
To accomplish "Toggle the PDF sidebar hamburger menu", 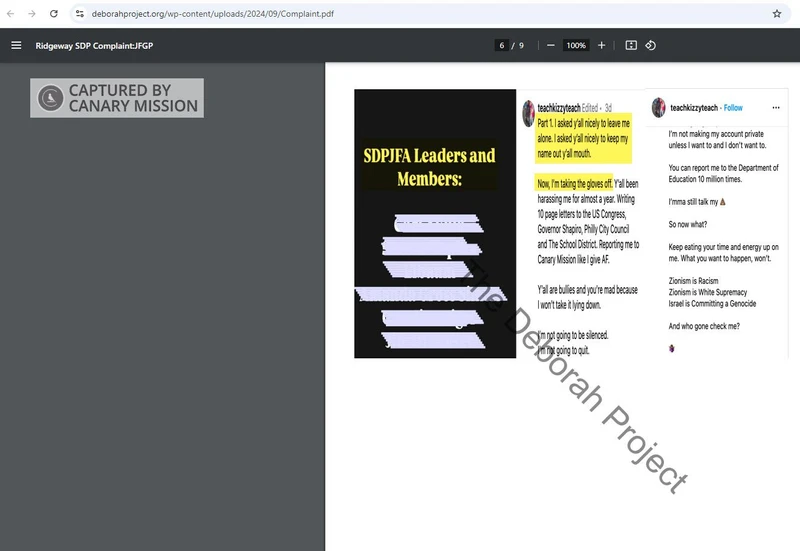I will (x=16, y=45).
